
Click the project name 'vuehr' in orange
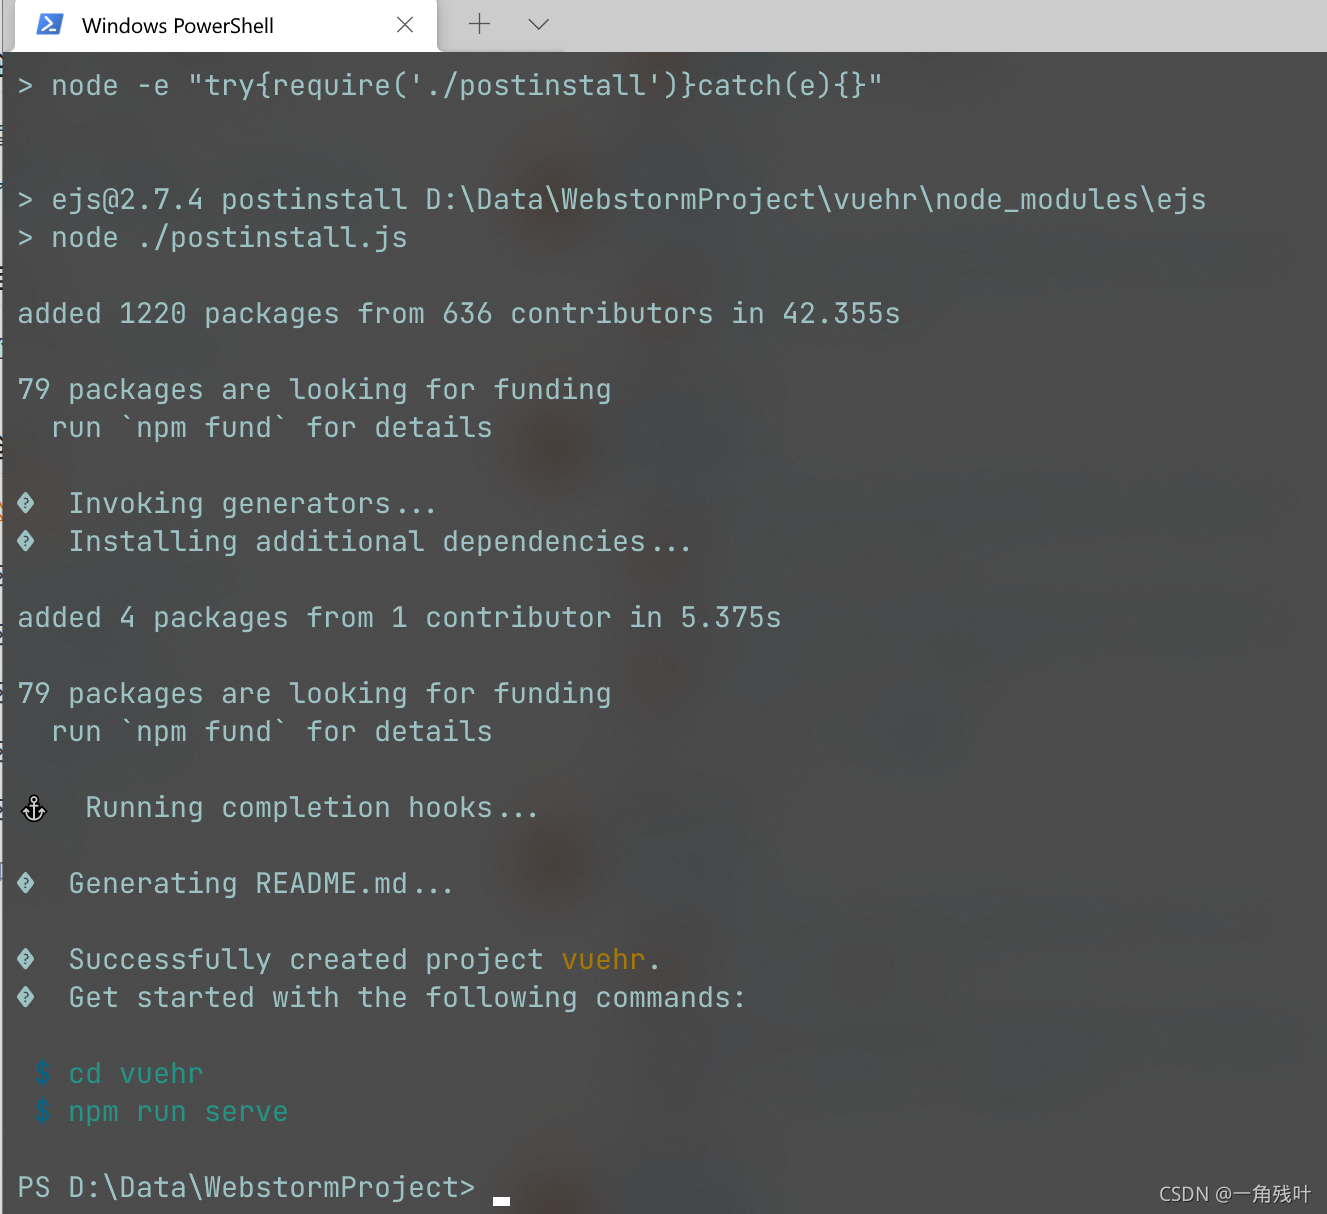603,960
